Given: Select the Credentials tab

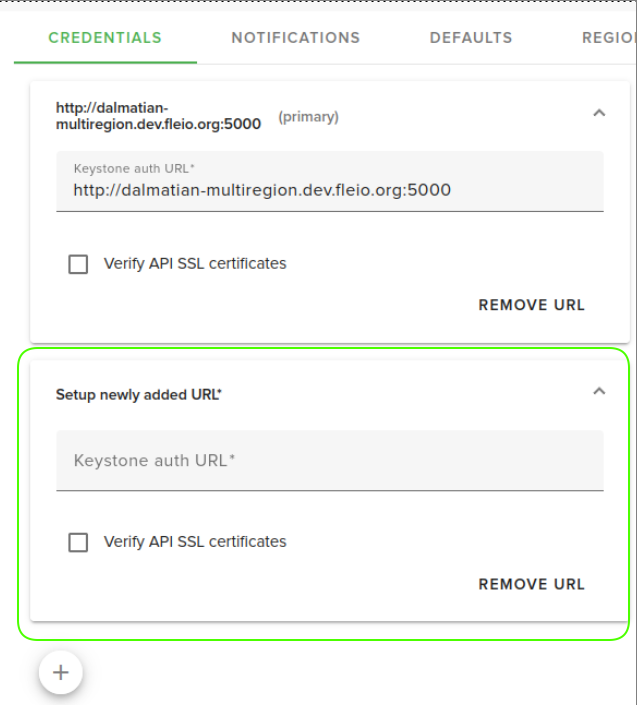Looking at the screenshot, I should pyautogui.click(x=105, y=38).
